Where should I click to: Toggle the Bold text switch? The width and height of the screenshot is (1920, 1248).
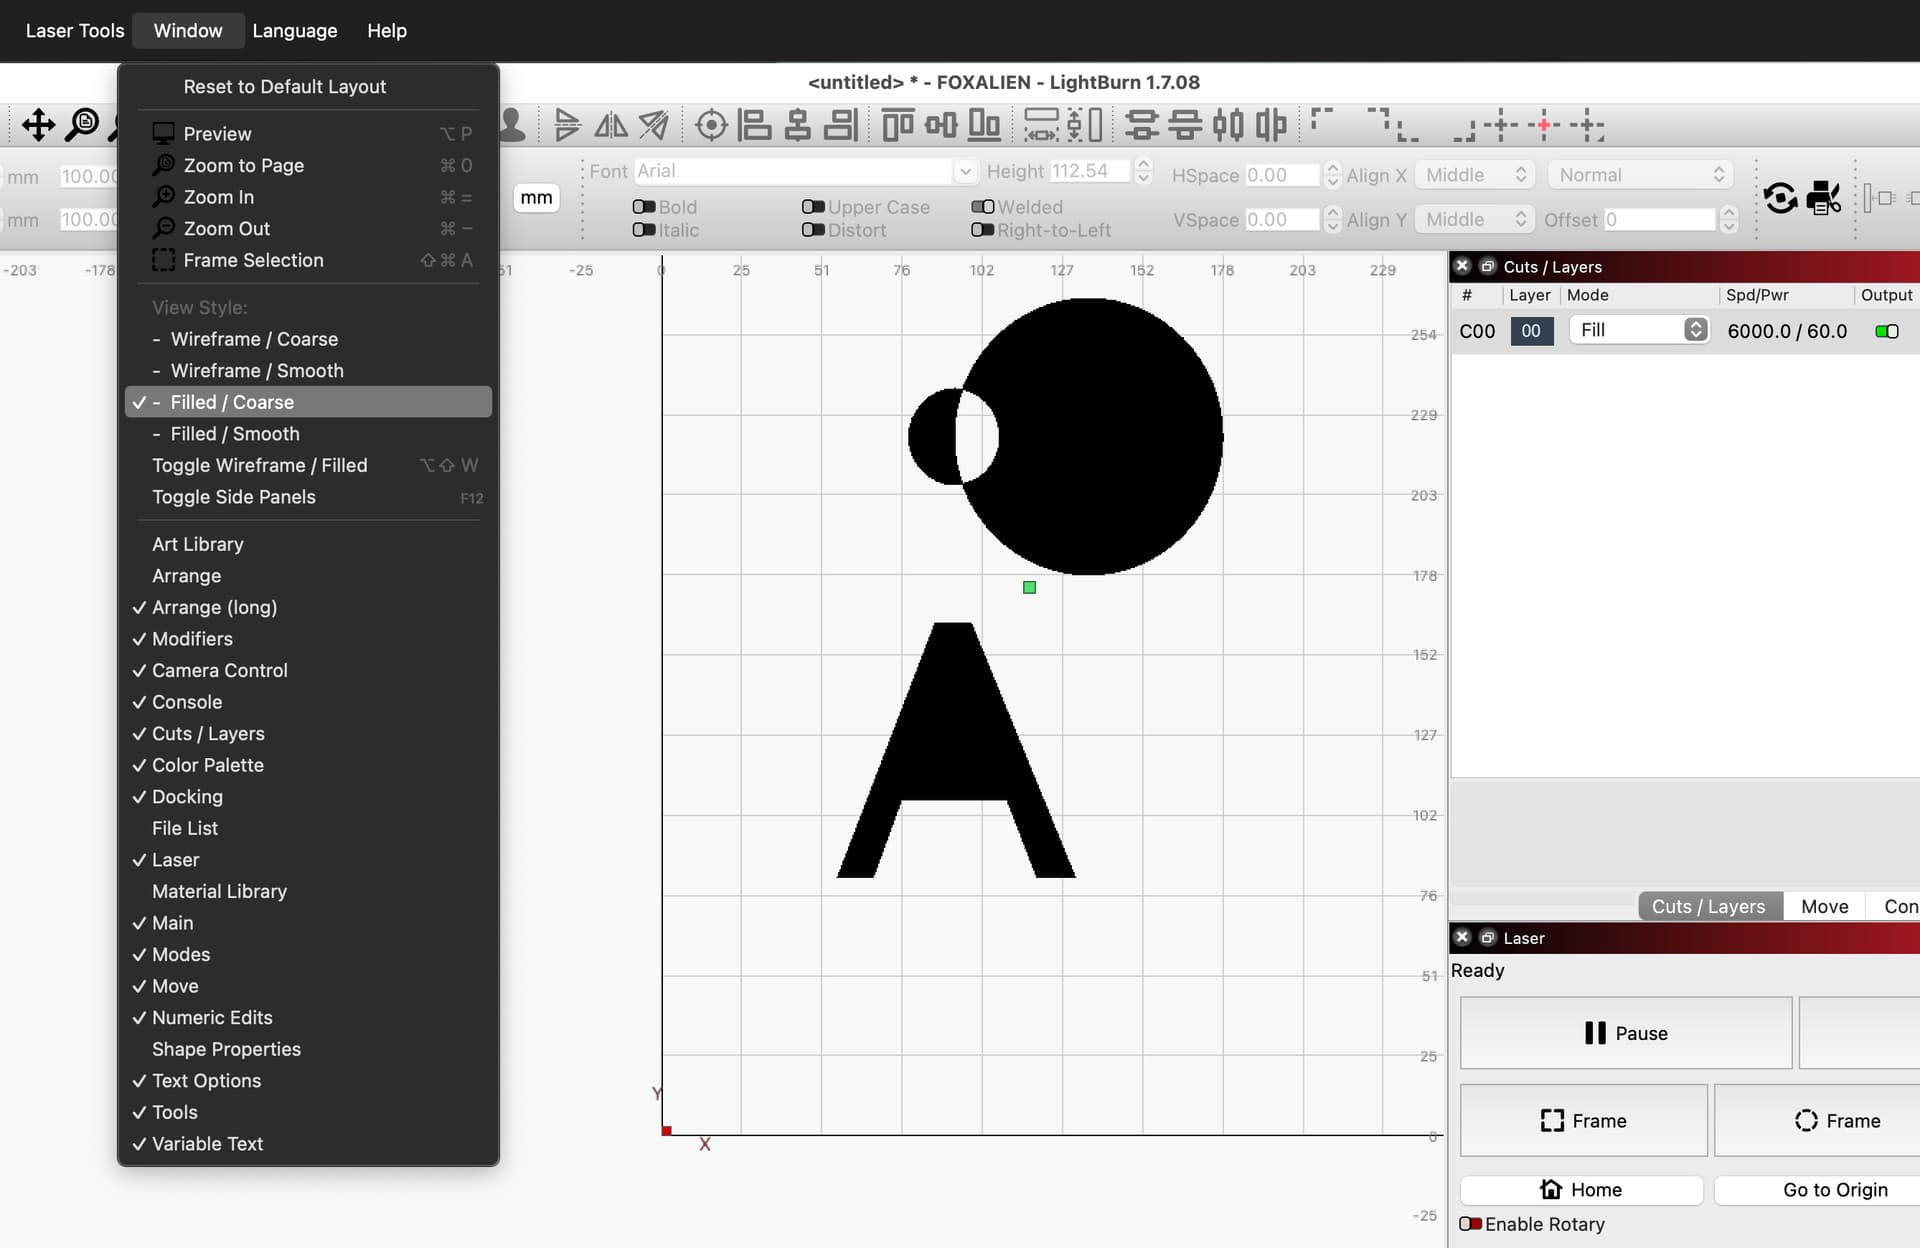coord(644,207)
